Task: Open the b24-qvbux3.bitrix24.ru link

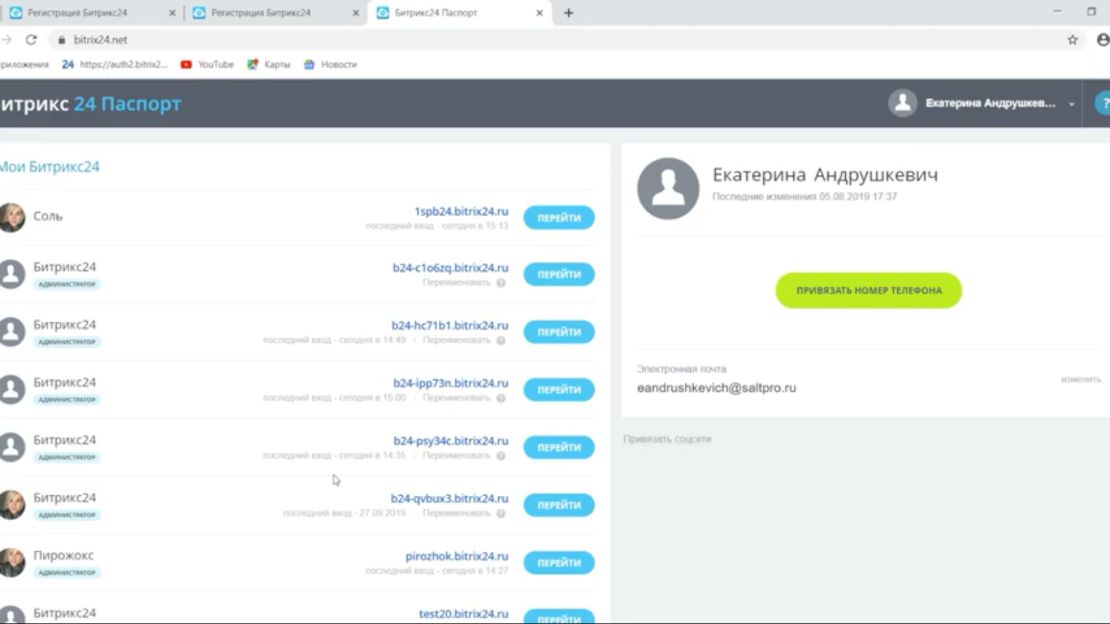Action: click(449, 499)
